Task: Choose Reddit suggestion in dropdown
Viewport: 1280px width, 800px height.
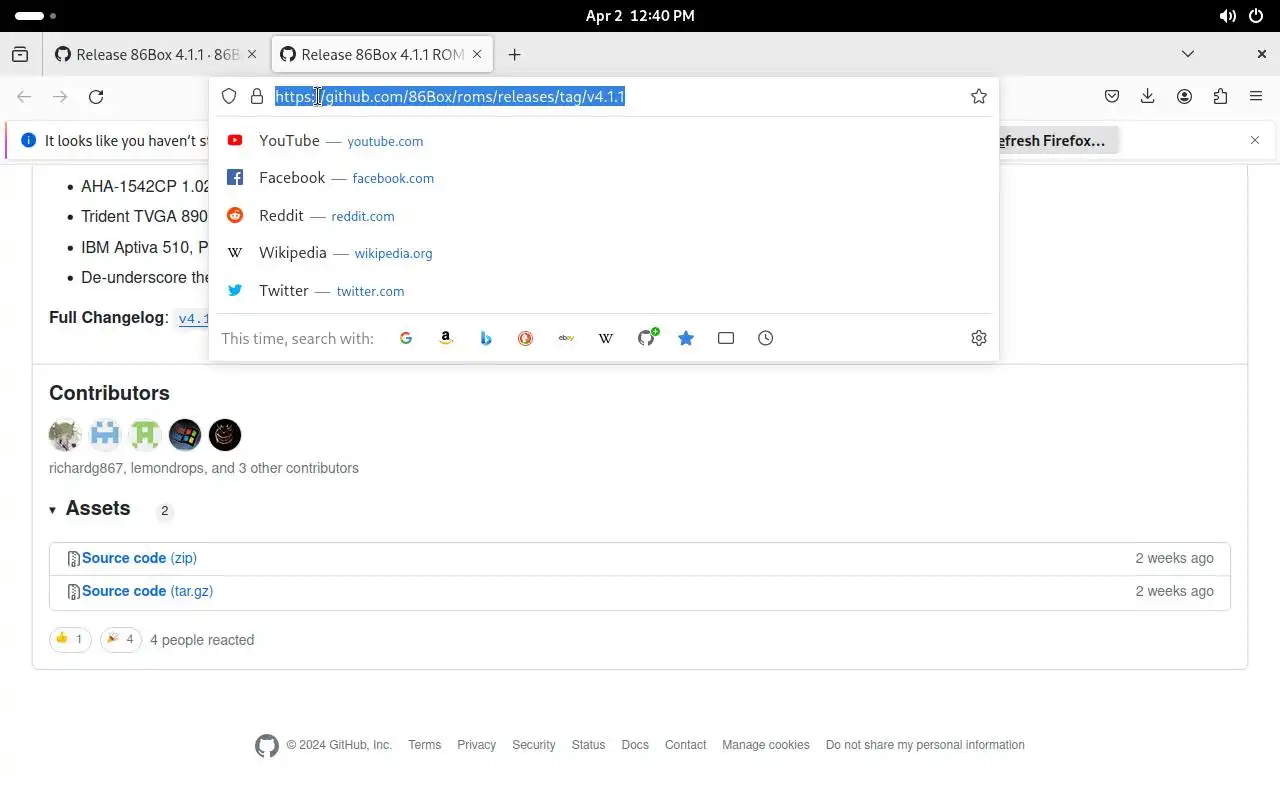Action: tap(604, 216)
